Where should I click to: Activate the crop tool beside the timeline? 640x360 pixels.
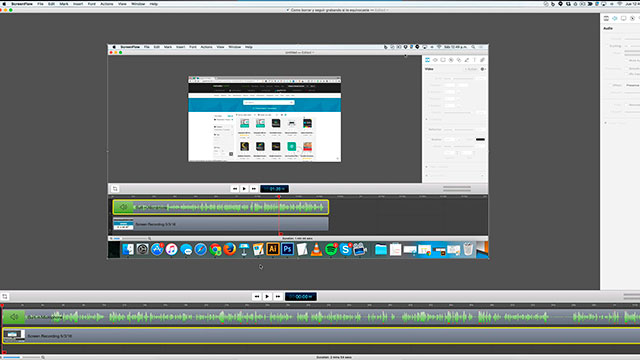5,296
